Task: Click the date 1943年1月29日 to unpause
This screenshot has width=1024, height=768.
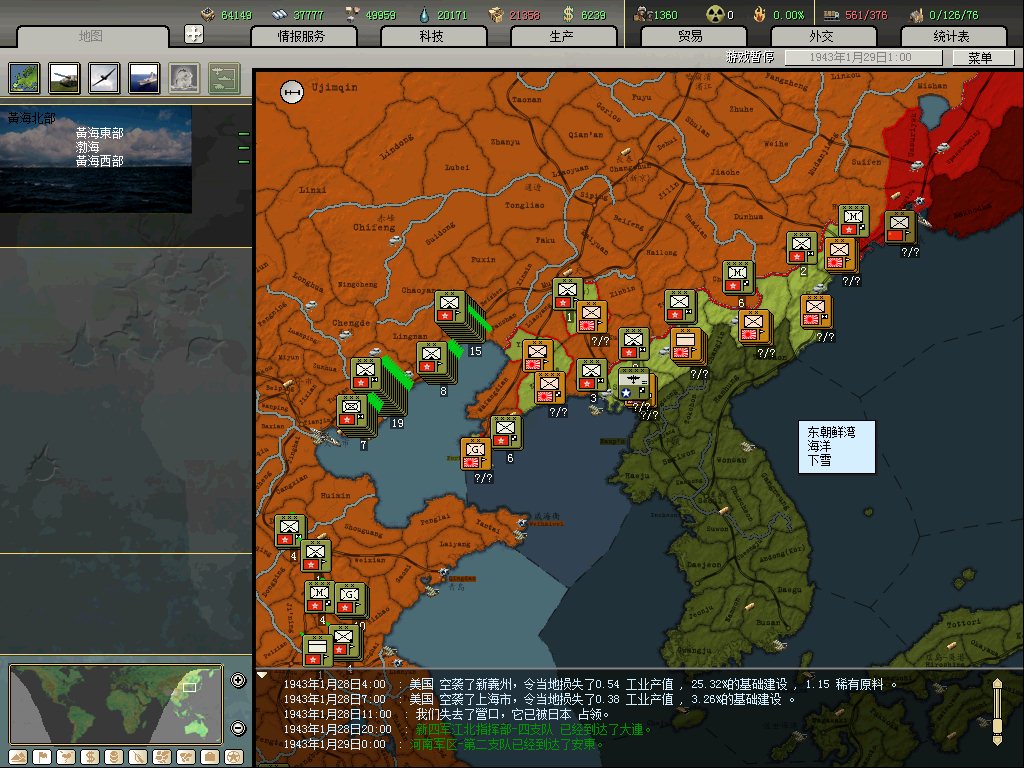Action: [863, 58]
